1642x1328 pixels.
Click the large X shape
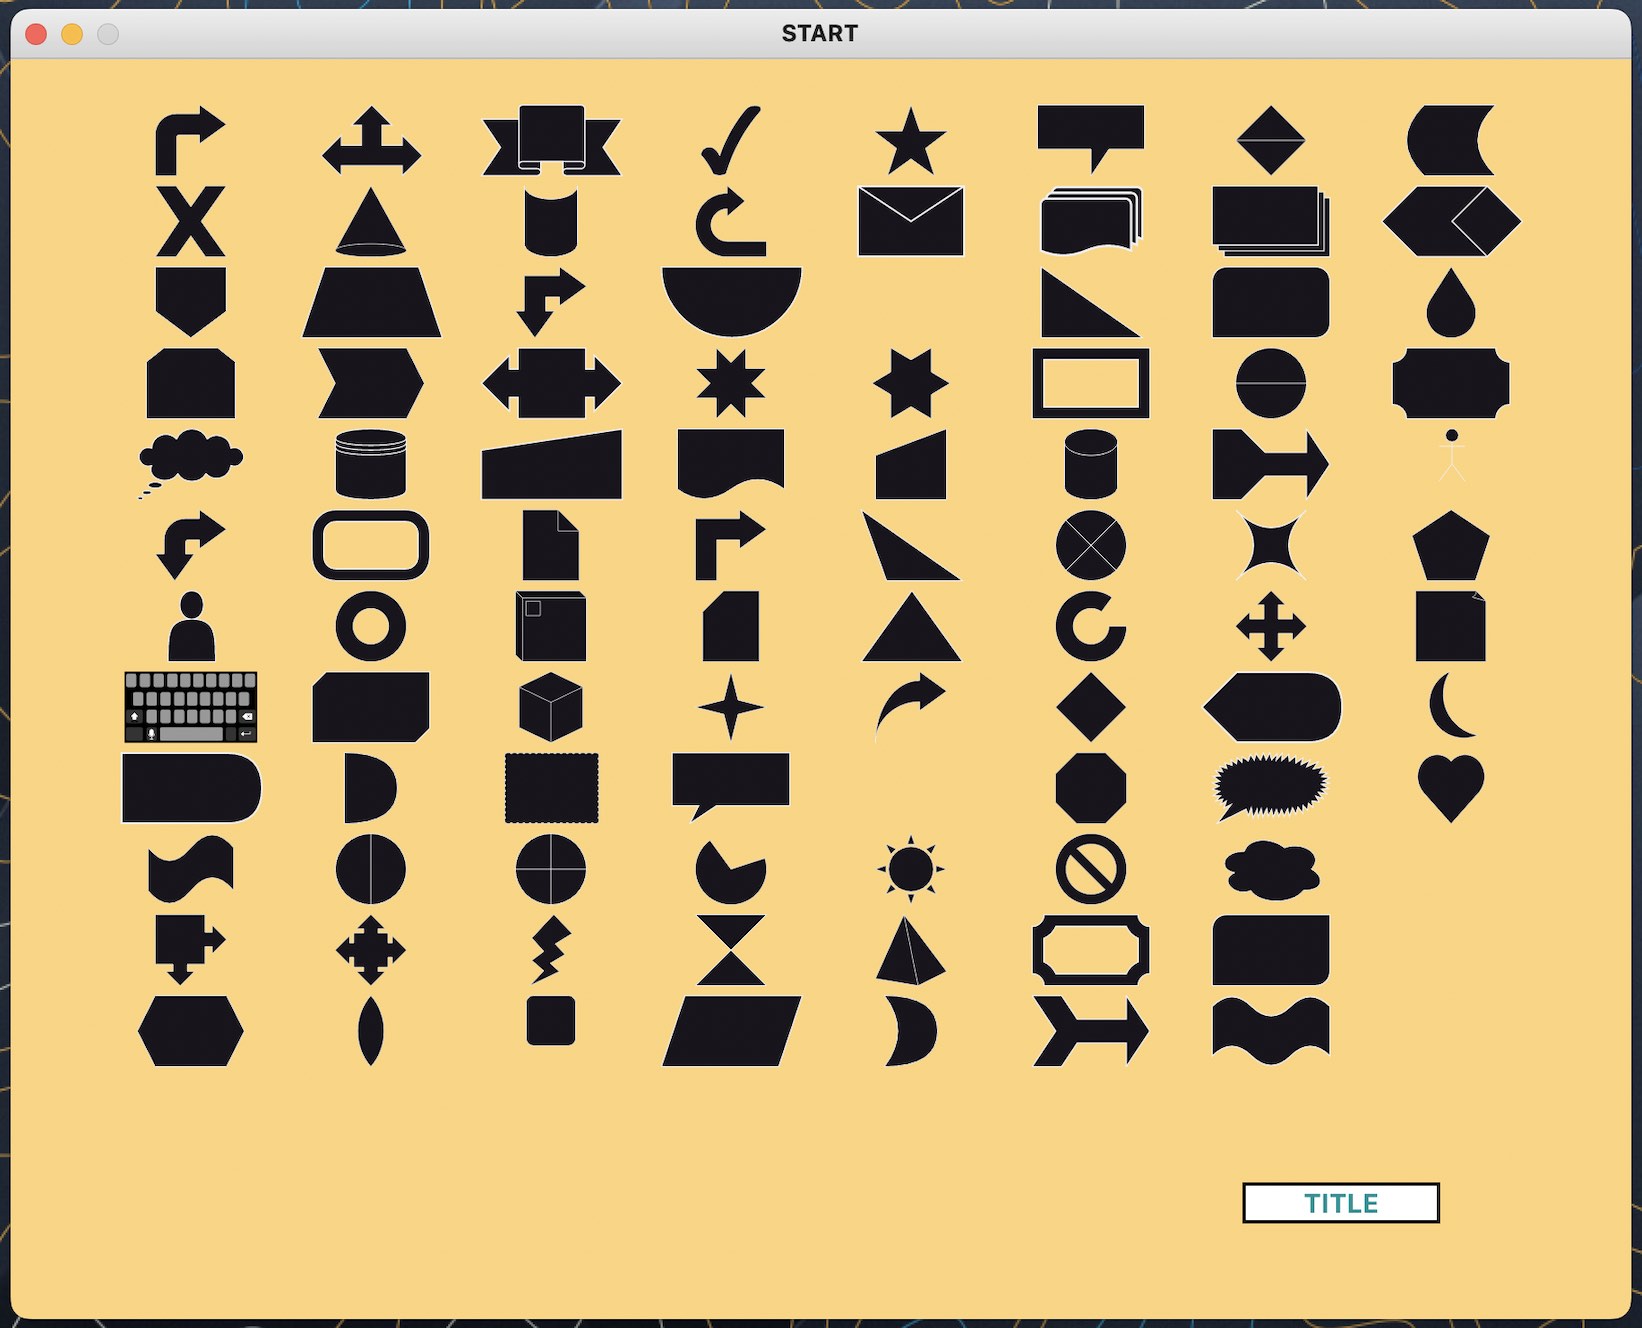click(x=190, y=221)
